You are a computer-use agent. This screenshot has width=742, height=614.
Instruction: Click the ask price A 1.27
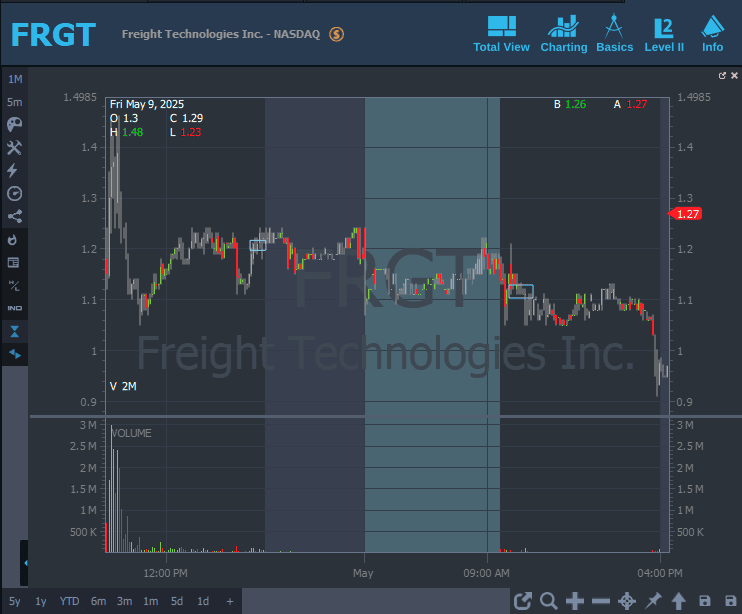click(x=630, y=104)
